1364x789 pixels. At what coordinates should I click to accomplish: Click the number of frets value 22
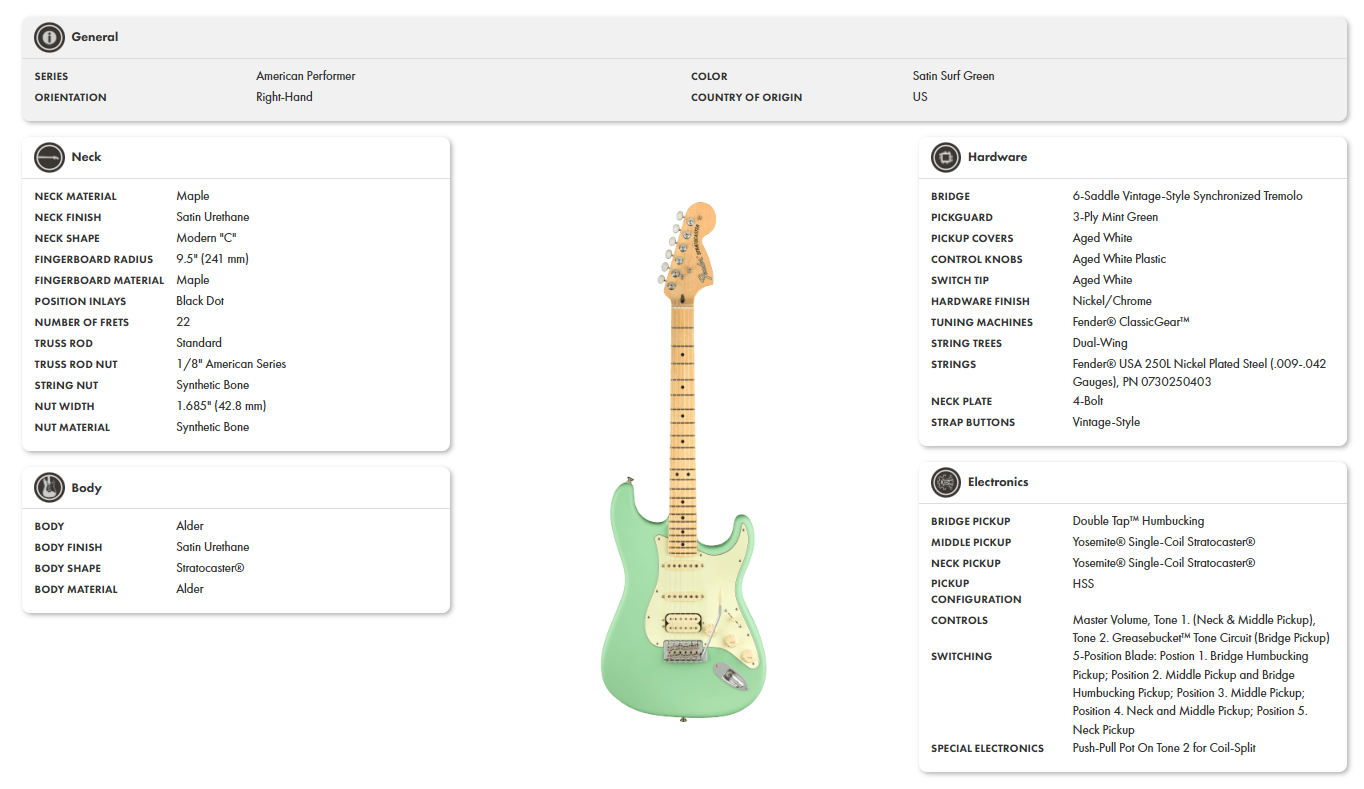[x=183, y=322]
